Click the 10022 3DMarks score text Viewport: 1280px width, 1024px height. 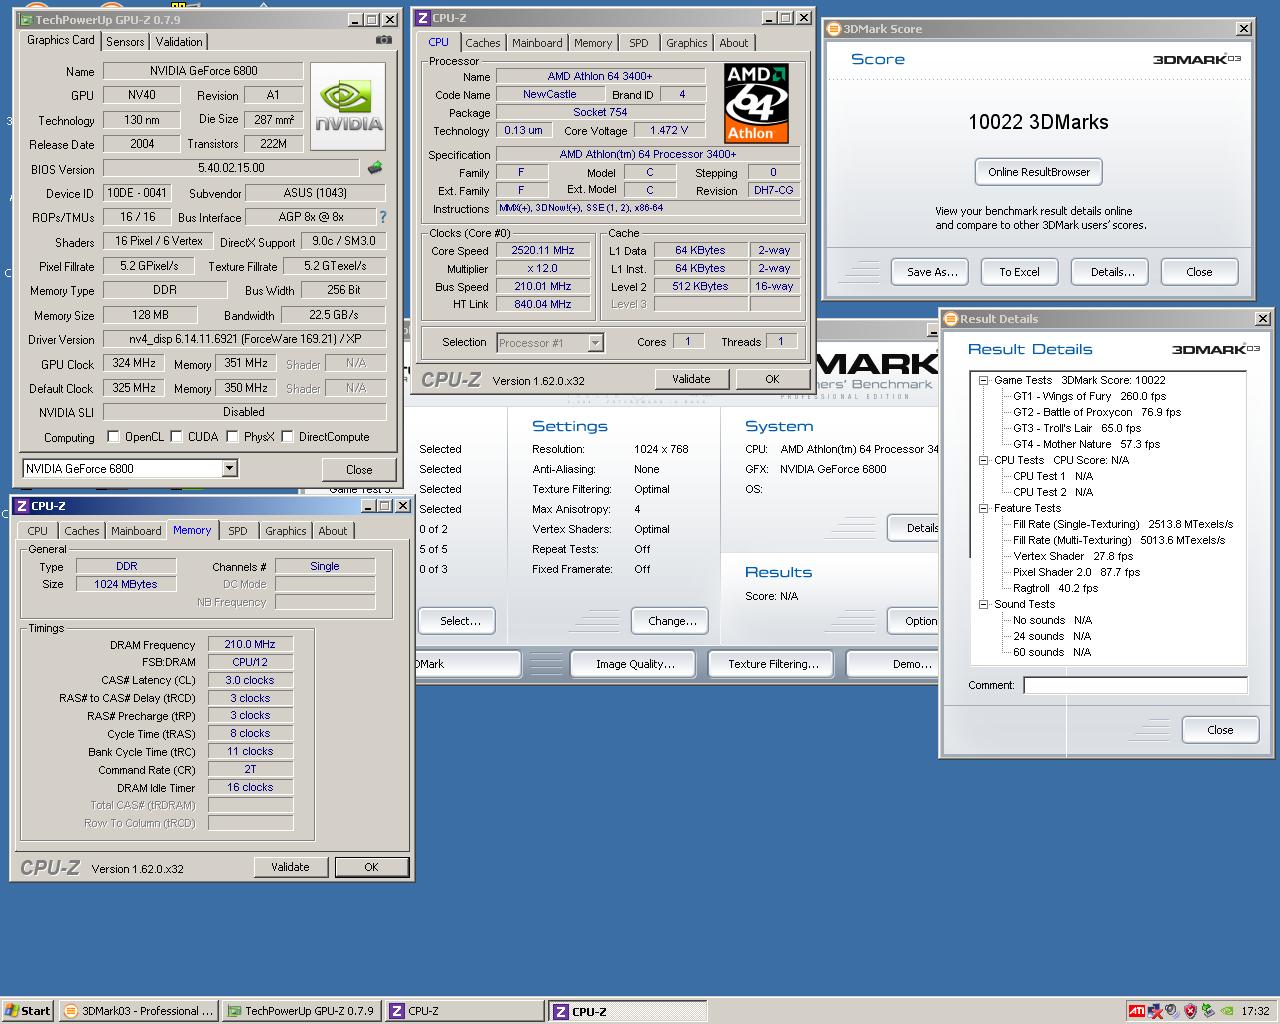1038,122
